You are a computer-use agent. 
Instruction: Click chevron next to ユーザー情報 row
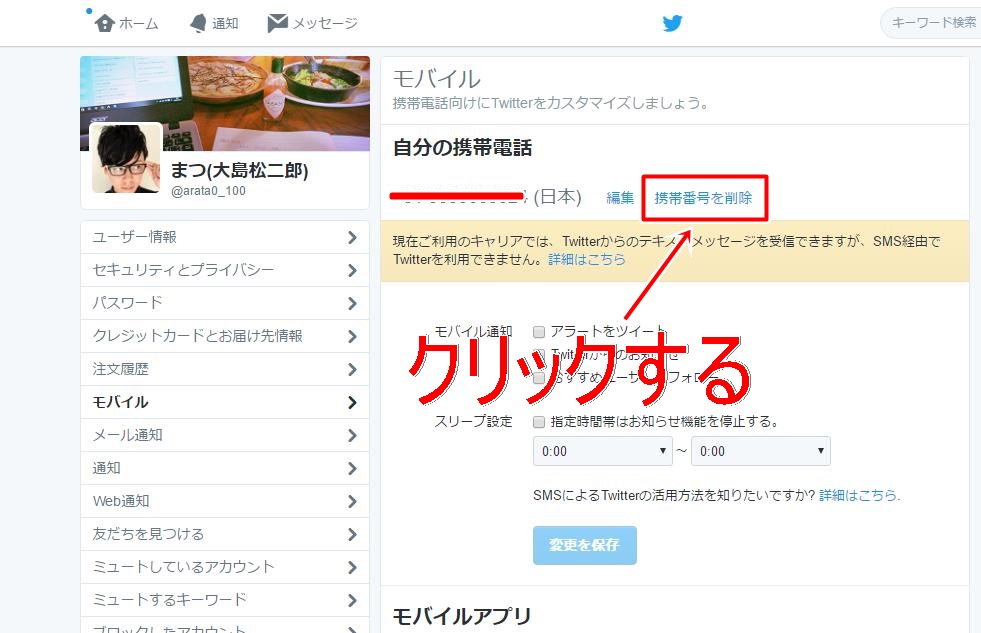point(352,237)
